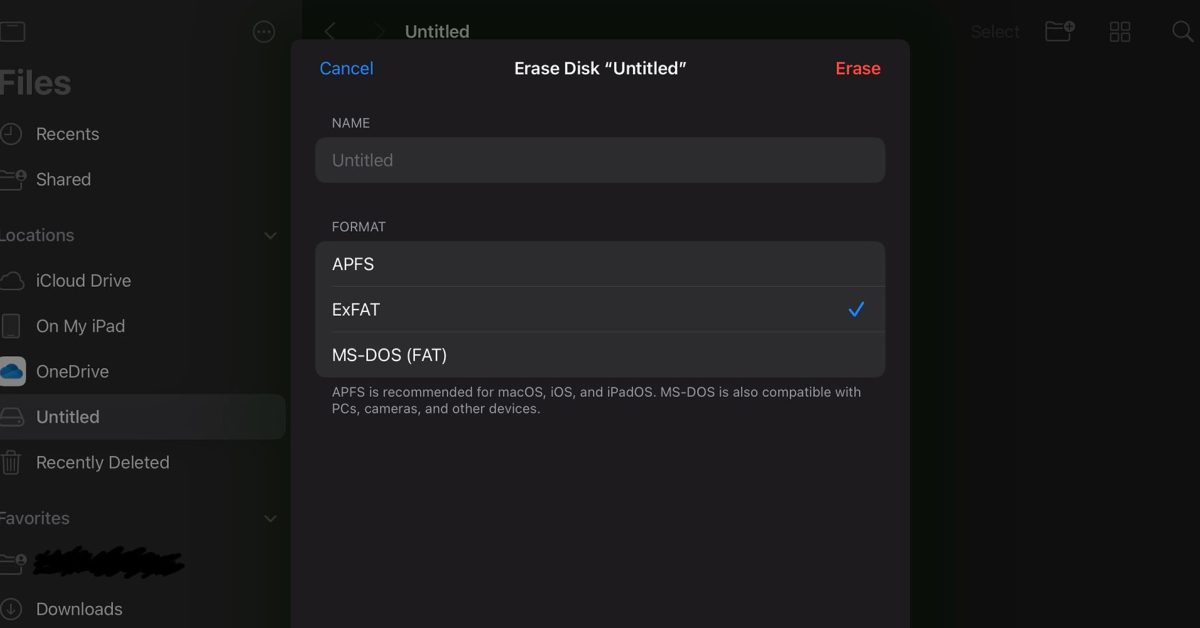Pick the MS-DOS (FAT) format
This screenshot has height=628, width=1200.
(600, 355)
